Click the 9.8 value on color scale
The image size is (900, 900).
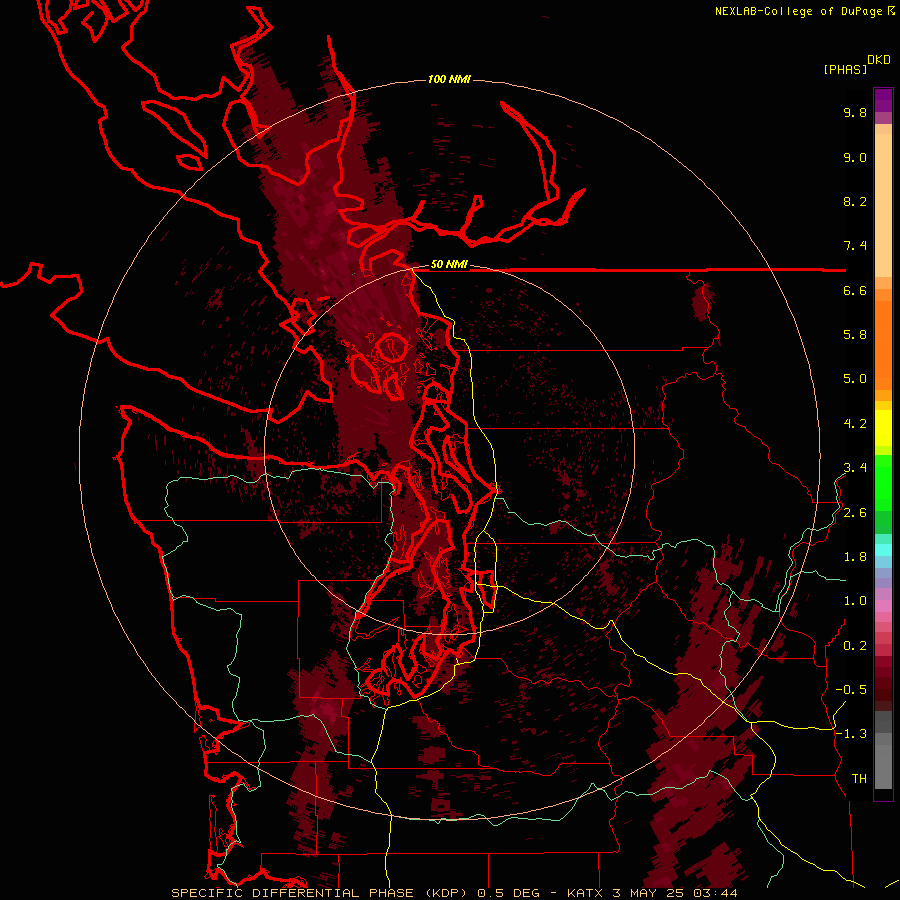pyautogui.click(x=855, y=112)
